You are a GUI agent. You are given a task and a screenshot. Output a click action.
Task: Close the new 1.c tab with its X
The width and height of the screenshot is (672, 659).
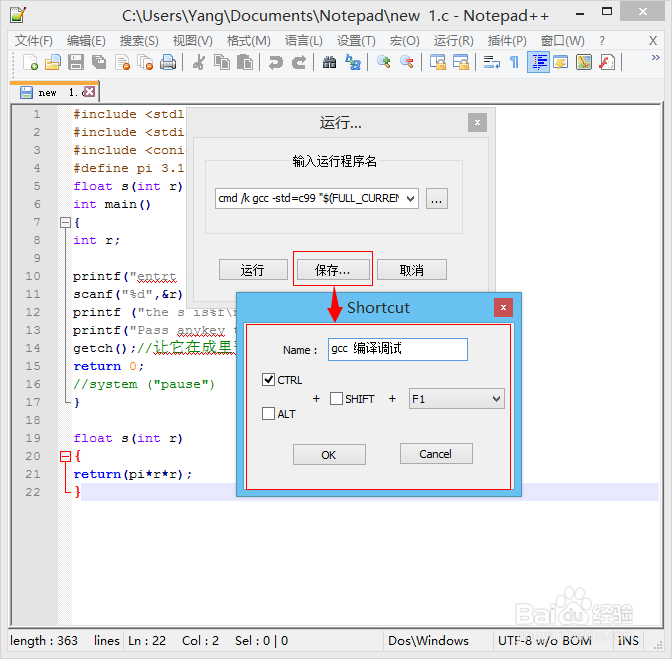(89, 91)
